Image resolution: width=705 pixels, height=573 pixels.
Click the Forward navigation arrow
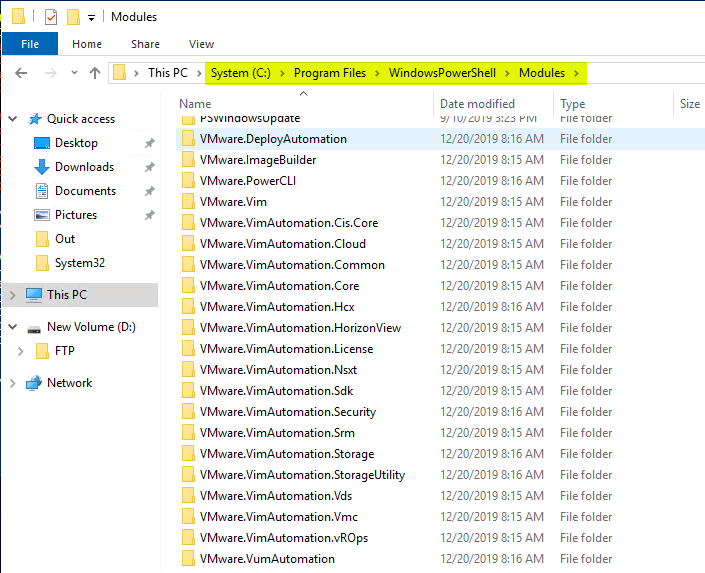(51, 73)
